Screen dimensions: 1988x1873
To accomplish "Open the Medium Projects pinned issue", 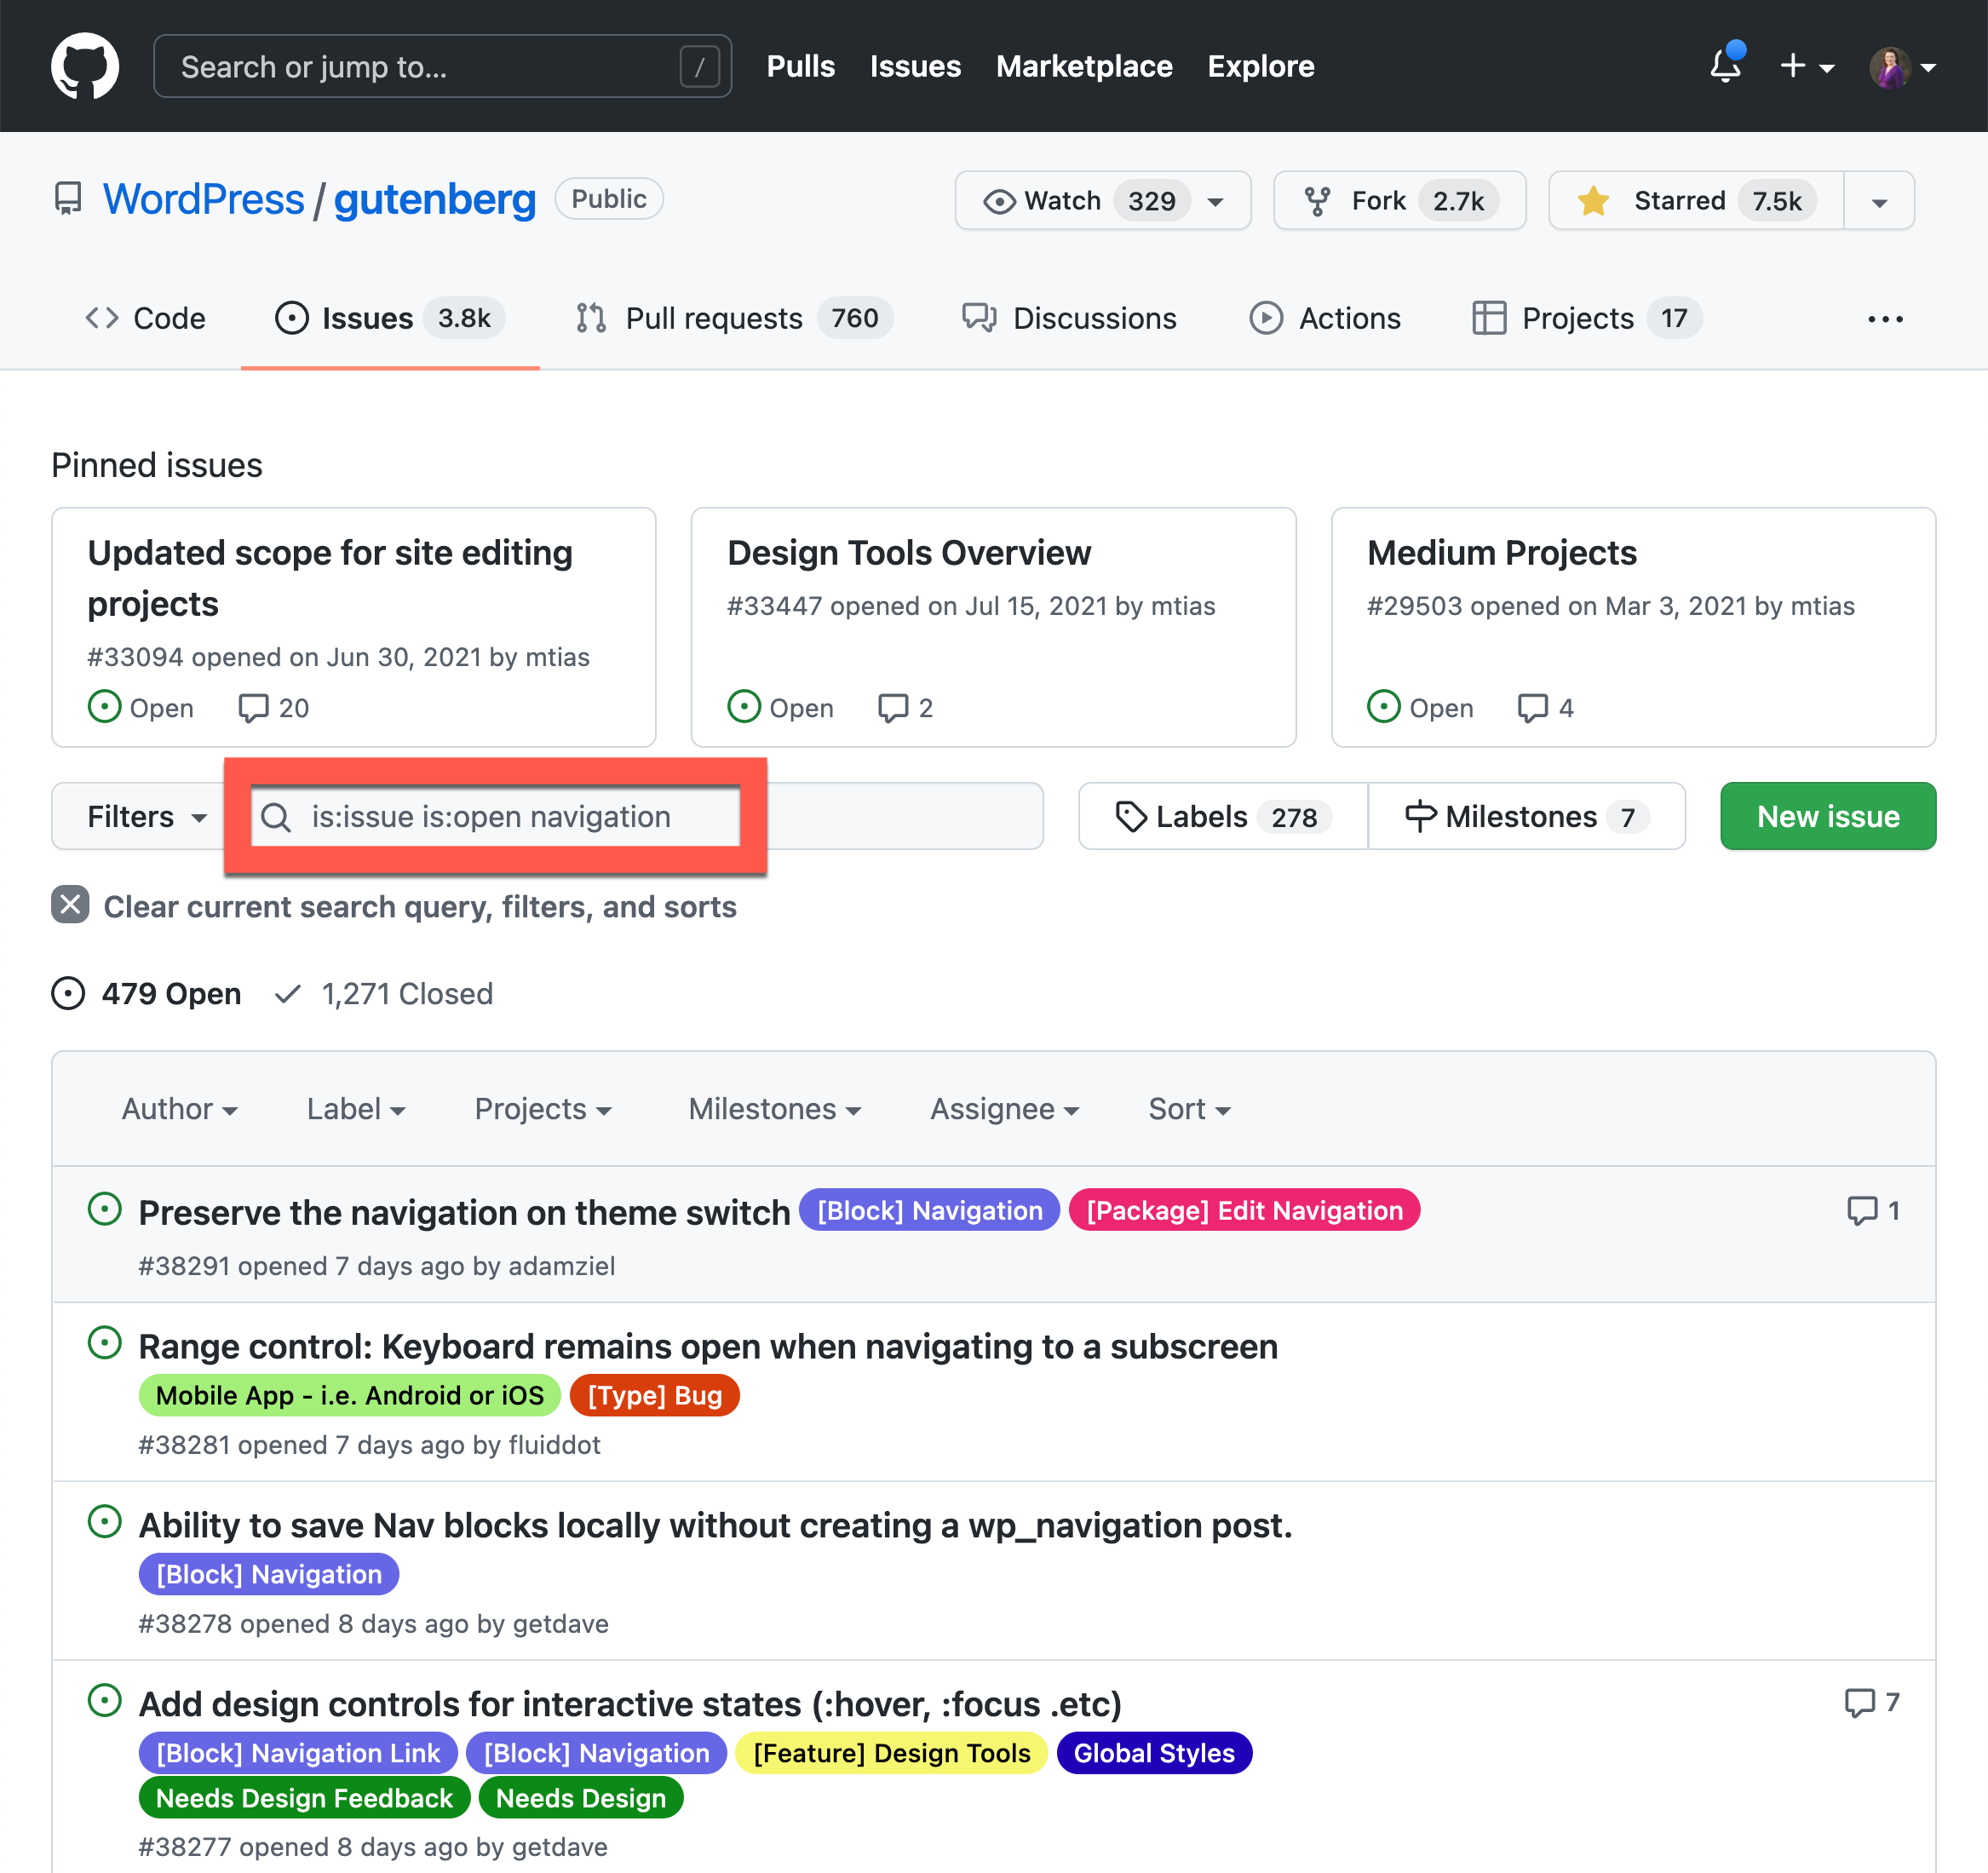I will [1502, 552].
